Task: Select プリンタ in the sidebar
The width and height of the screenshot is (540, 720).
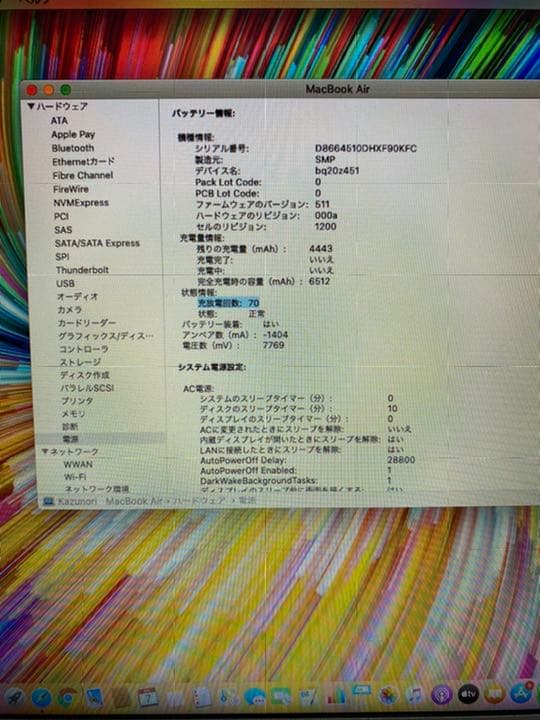Action: (77, 401)
